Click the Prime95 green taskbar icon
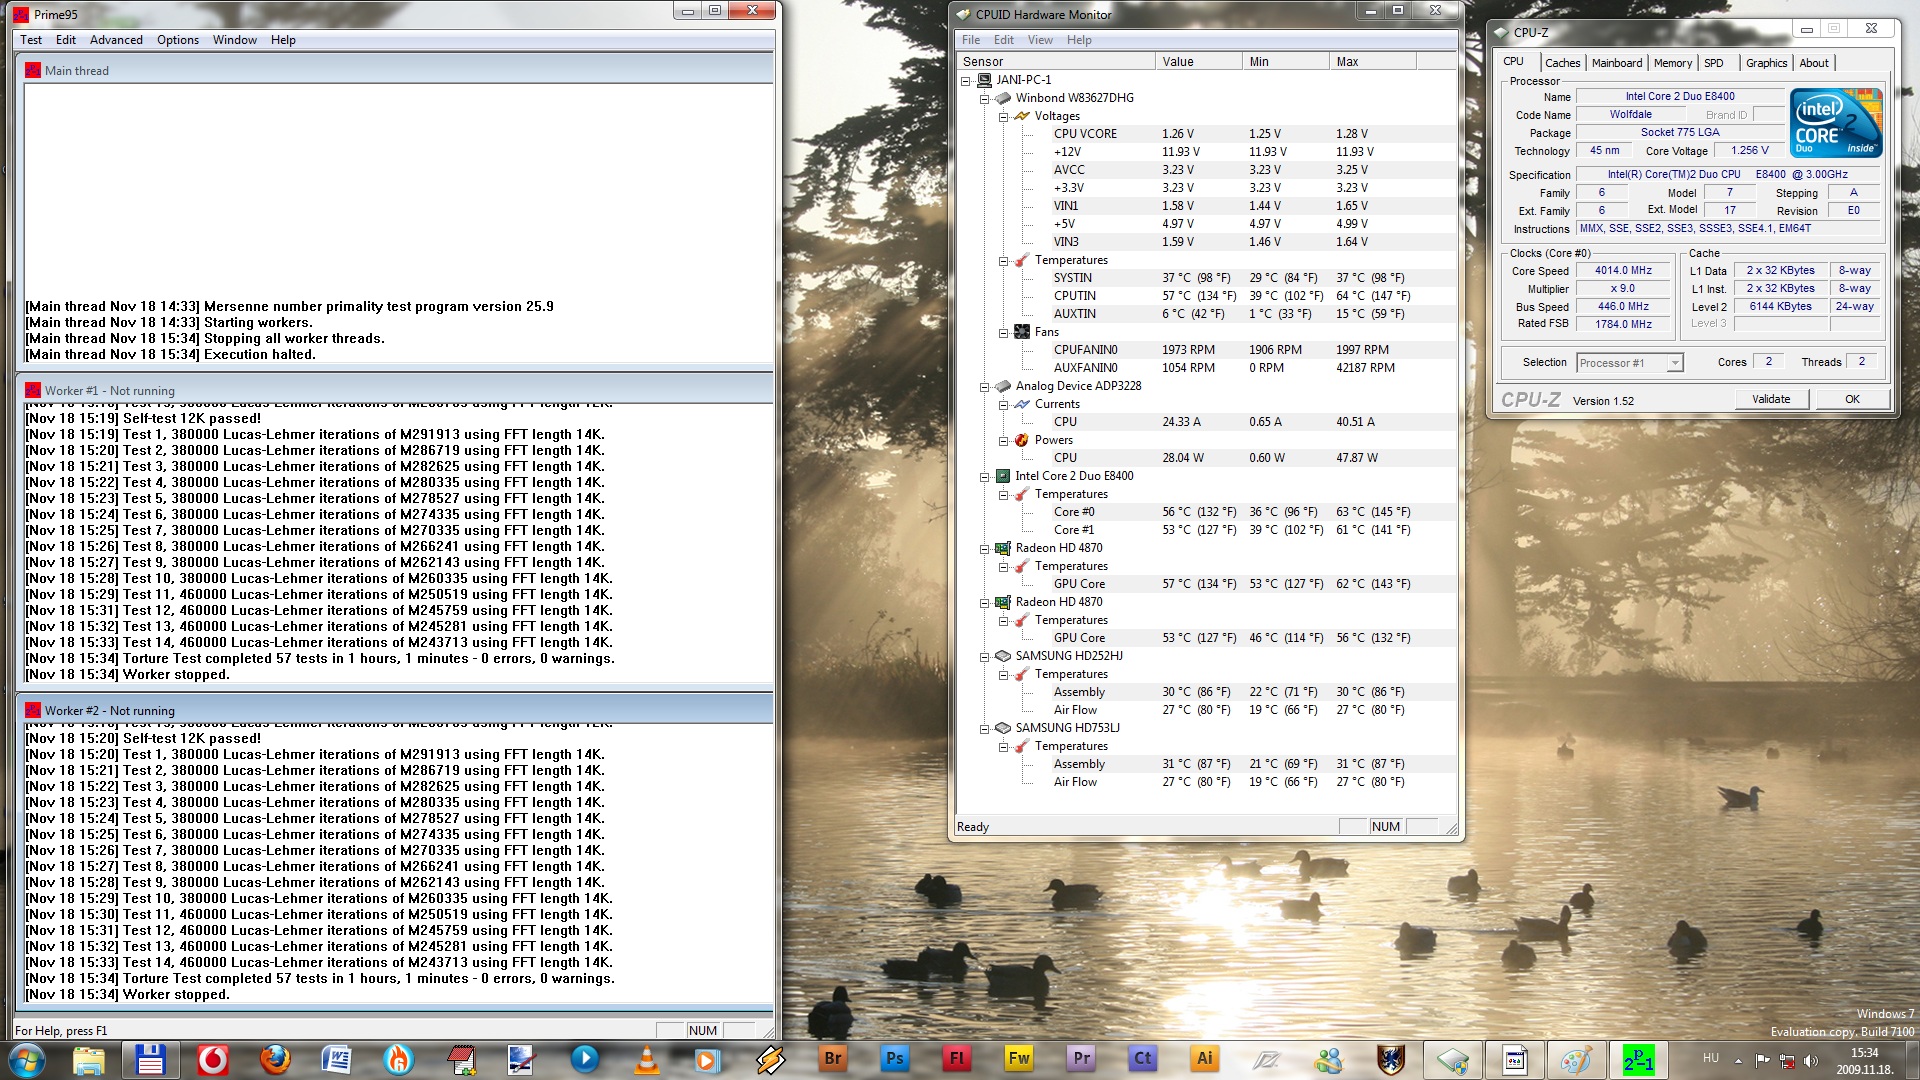The height and width of the screenshot is (1080, 1920). [1638, 1059]
